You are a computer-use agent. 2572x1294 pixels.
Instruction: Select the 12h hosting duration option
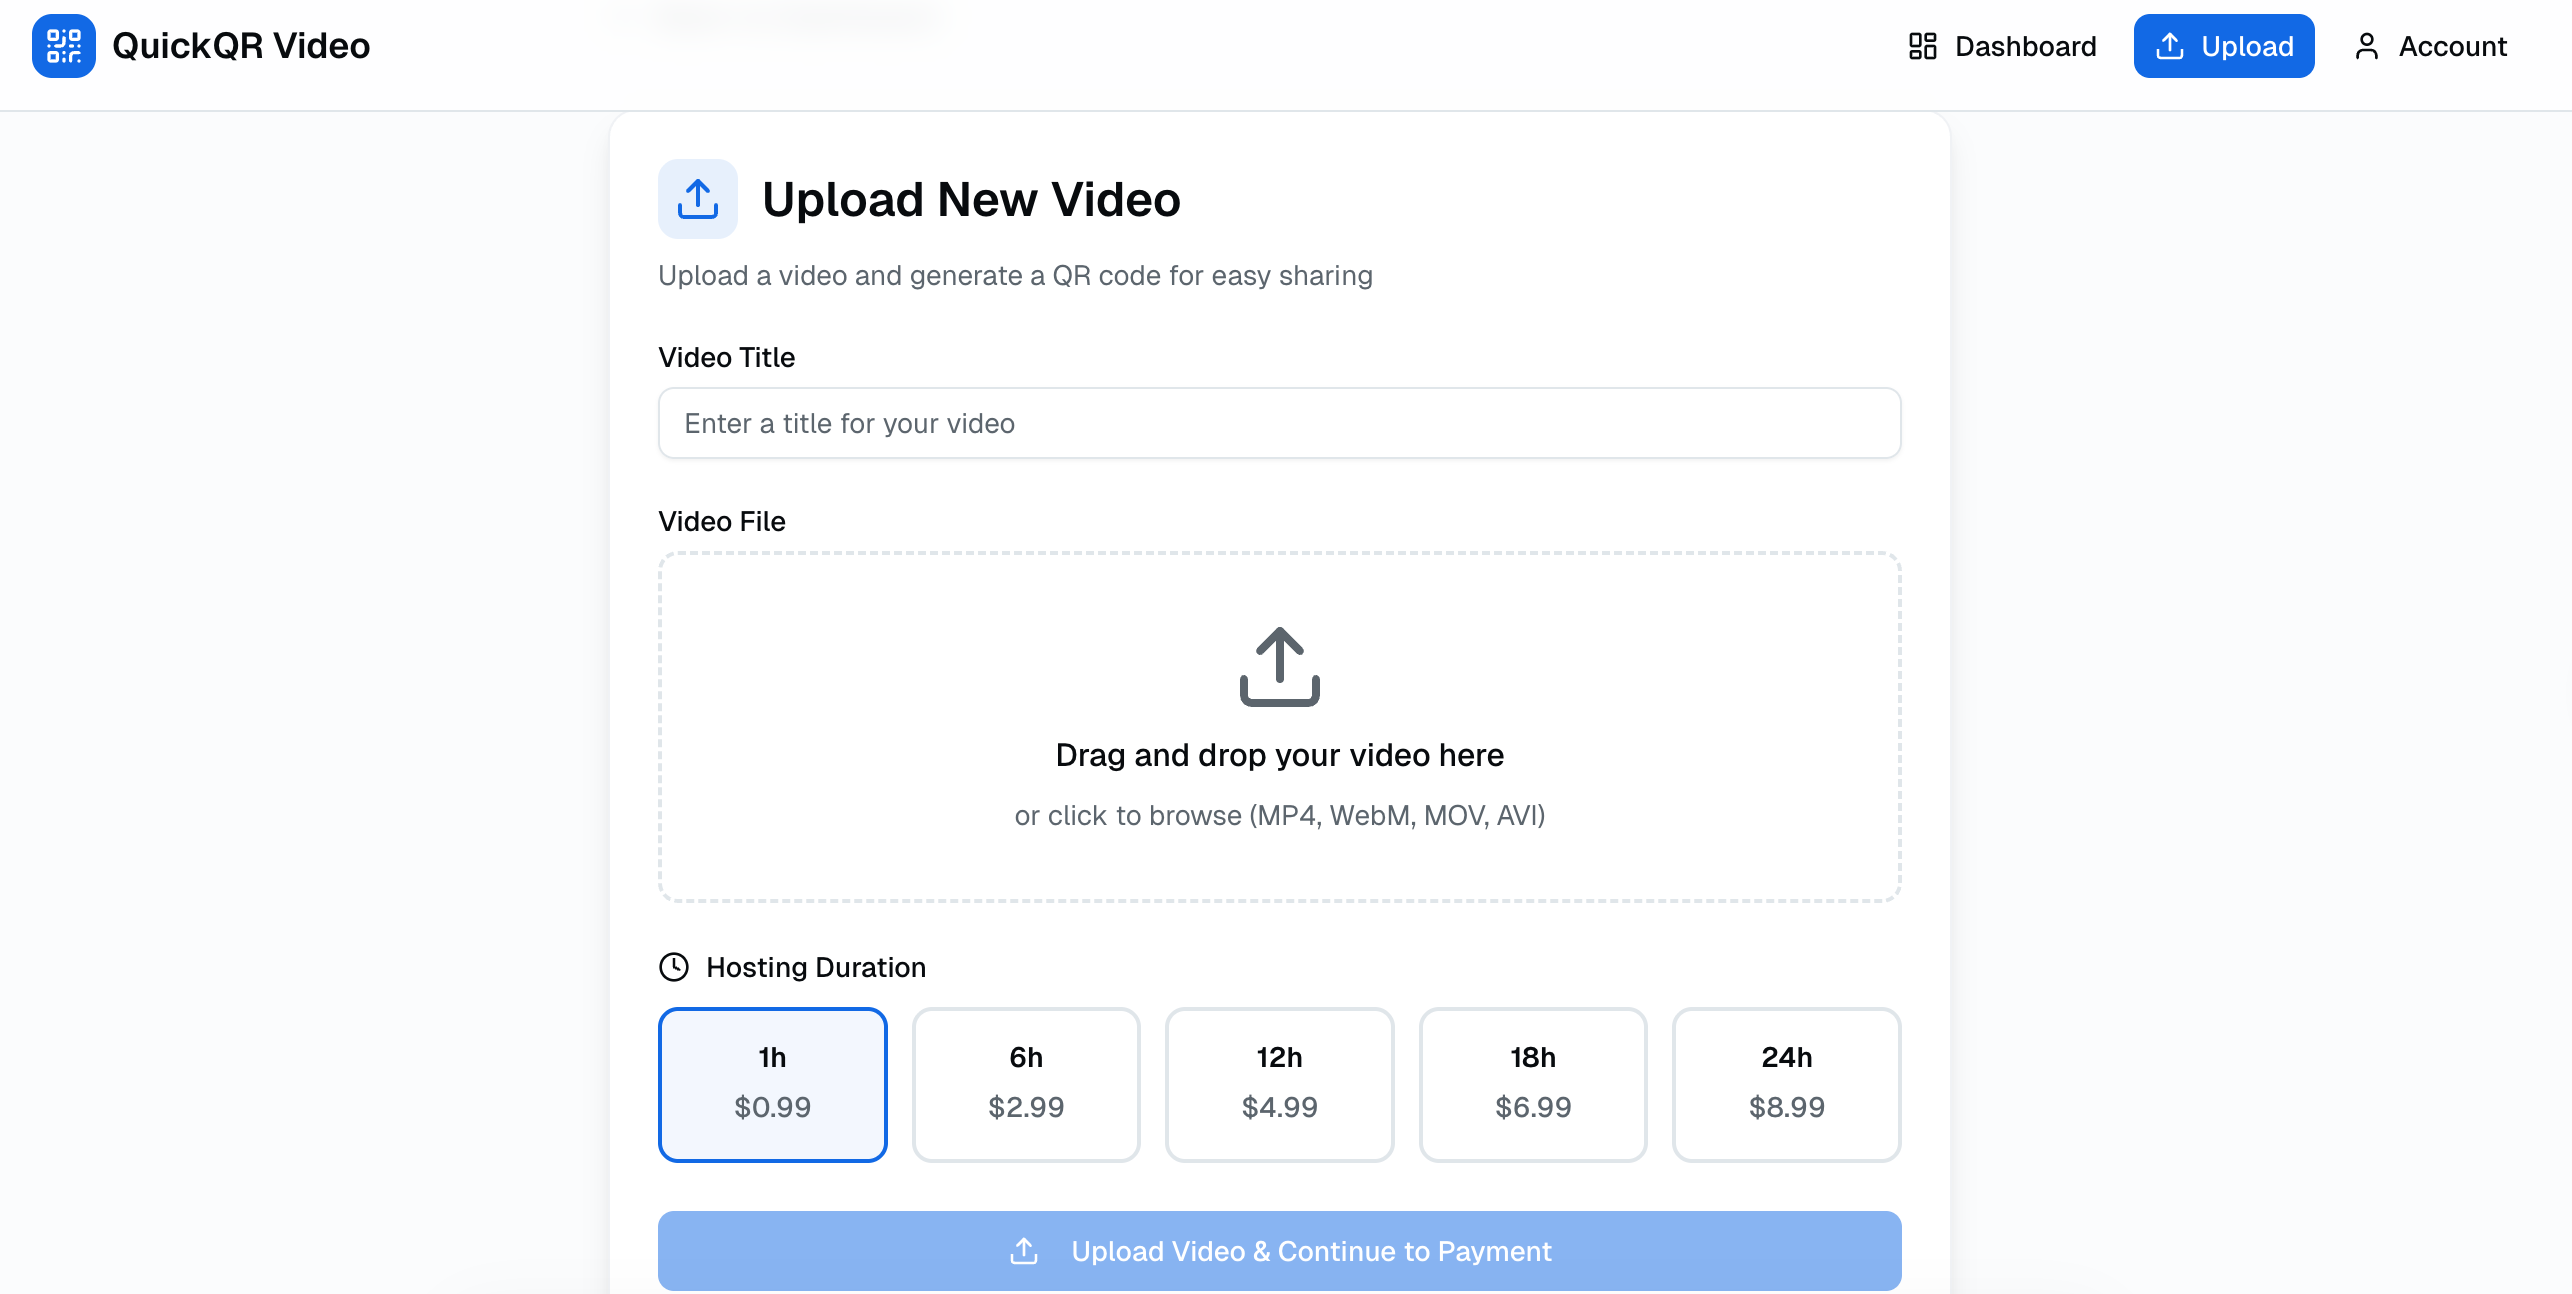click(1279, 1084)
